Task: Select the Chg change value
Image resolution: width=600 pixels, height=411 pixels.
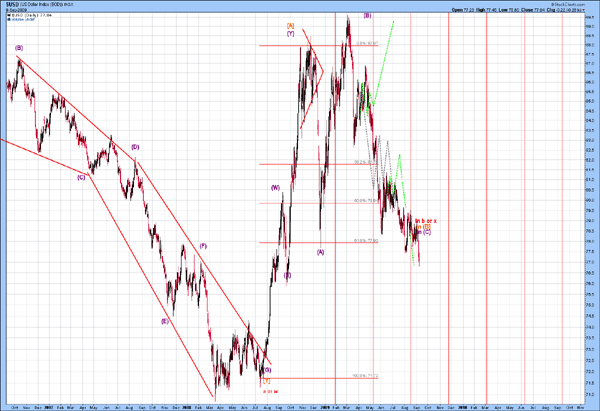Action: [x=568, y=10]
